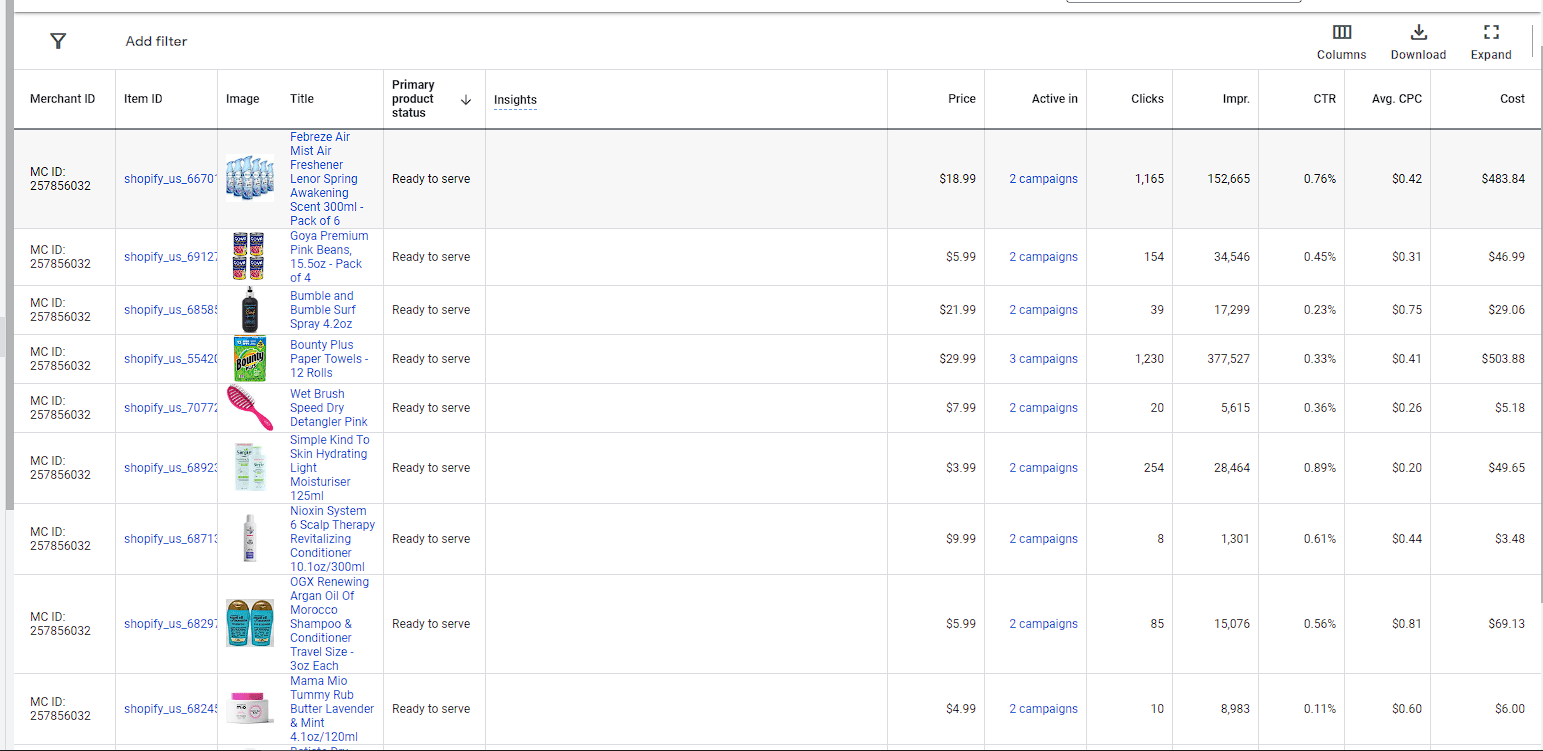Open the Bounty Plus Paper Towels link
The width and height of the screenshot is (1543, 751).
tap(329, 359)
